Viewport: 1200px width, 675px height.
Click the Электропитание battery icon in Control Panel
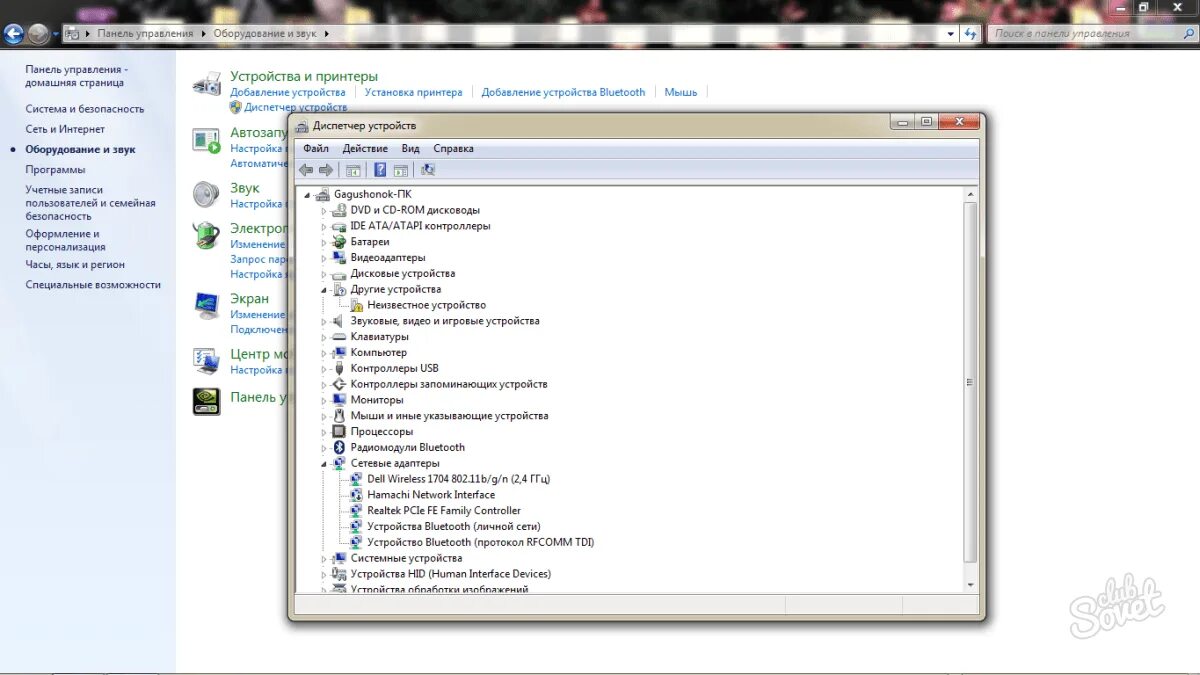[x=207, y=235]
